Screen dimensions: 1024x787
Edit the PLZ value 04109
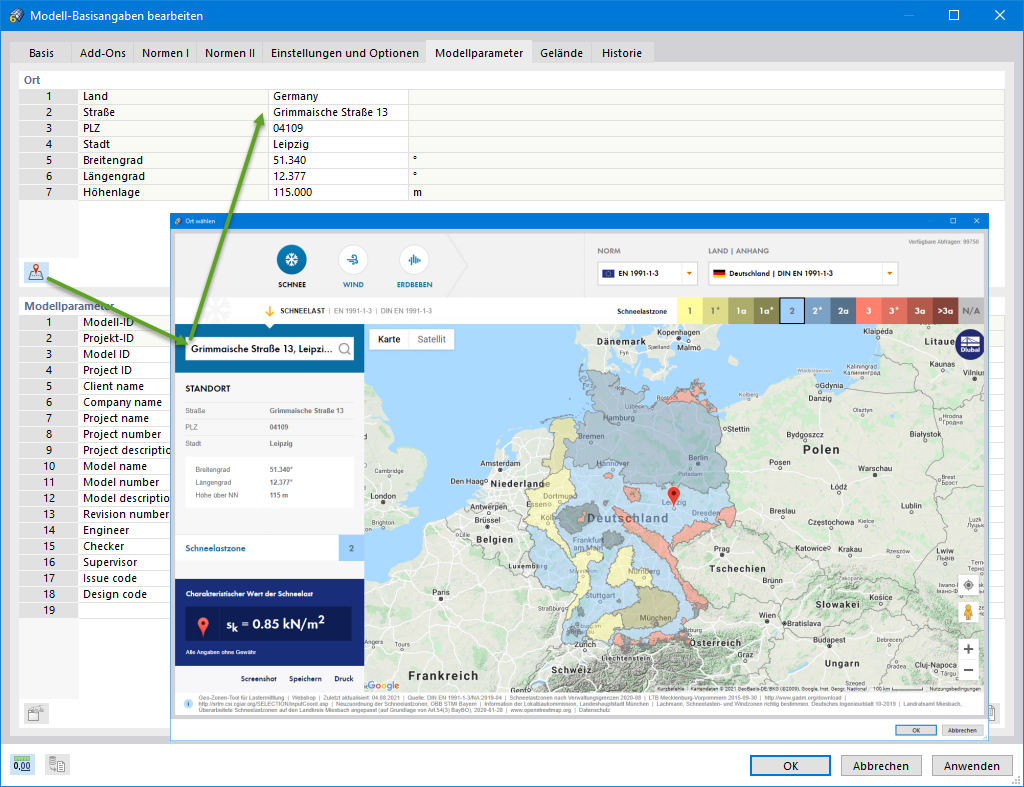click(338, 128)
